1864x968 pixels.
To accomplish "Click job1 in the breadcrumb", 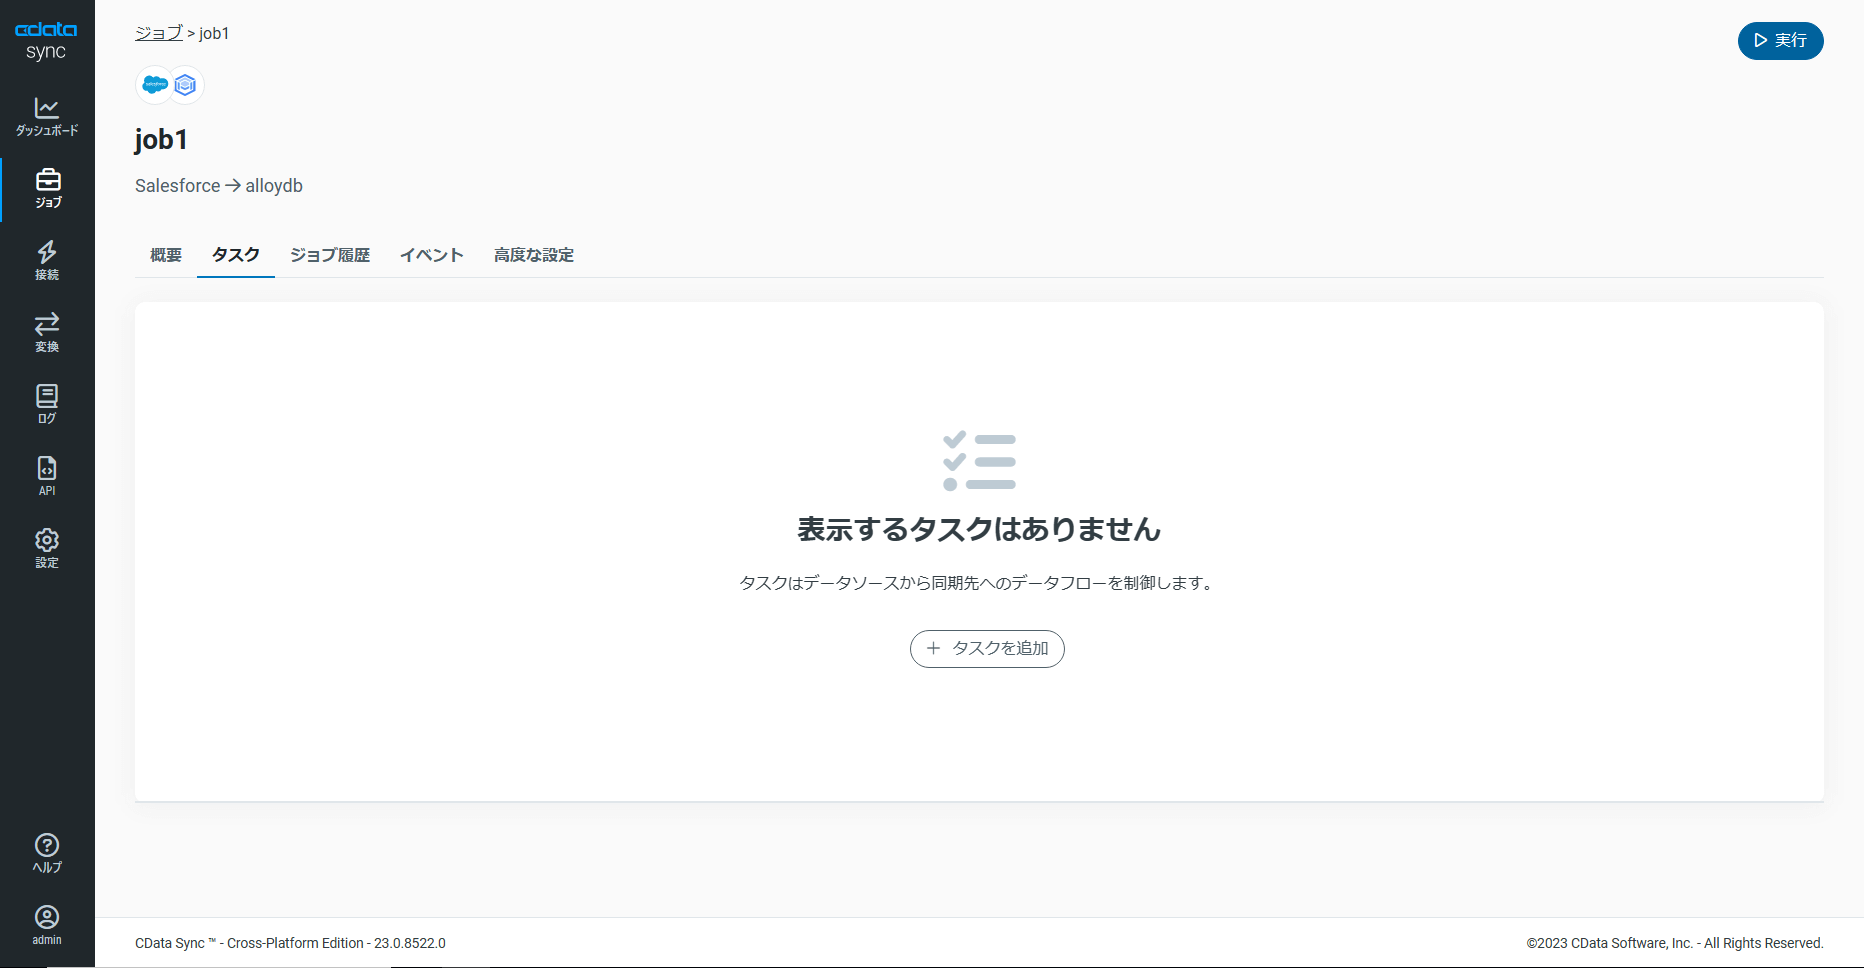I will (214, 33).
